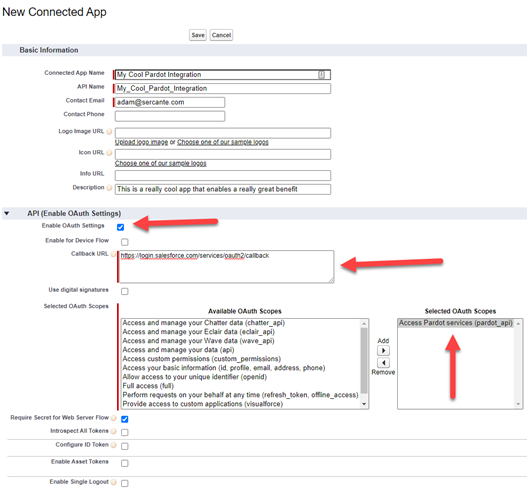527x489 pixels.
Task: Select Access custom permissions scope
Action: click(x=202, y=359)
